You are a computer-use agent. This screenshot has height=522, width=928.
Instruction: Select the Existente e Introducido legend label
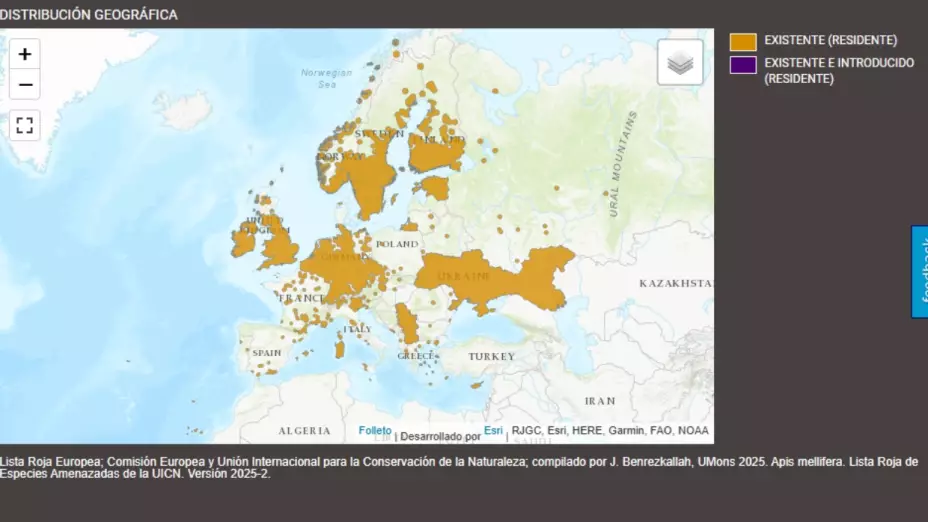point(838,70)
